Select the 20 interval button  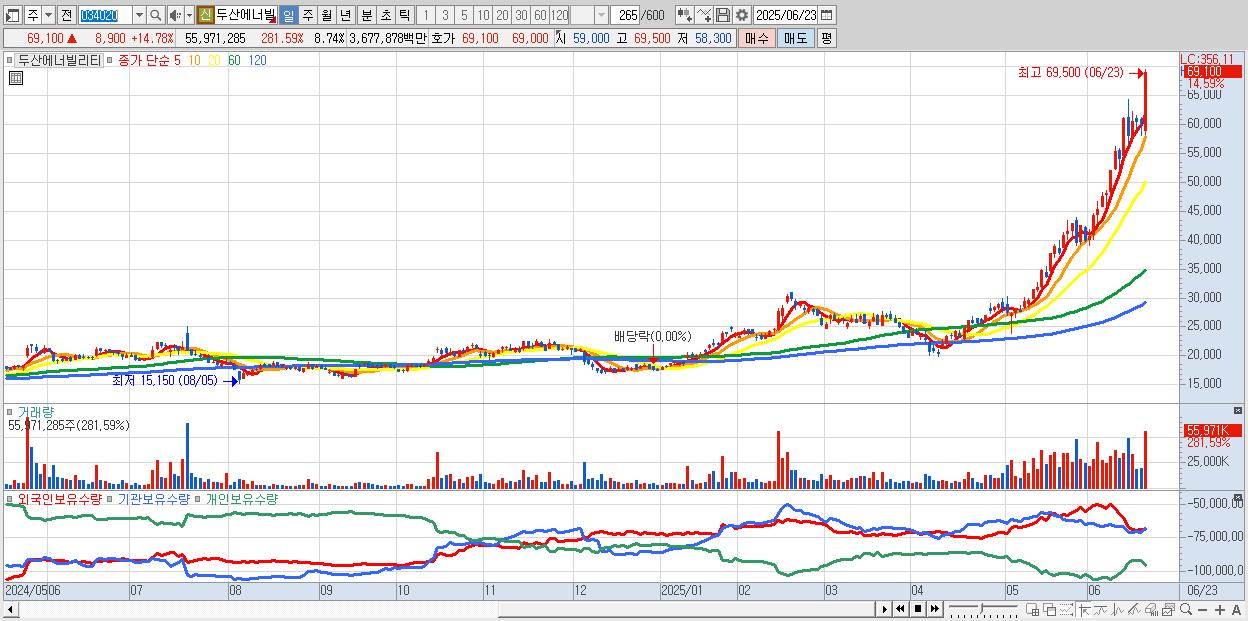tap(502, 15)
